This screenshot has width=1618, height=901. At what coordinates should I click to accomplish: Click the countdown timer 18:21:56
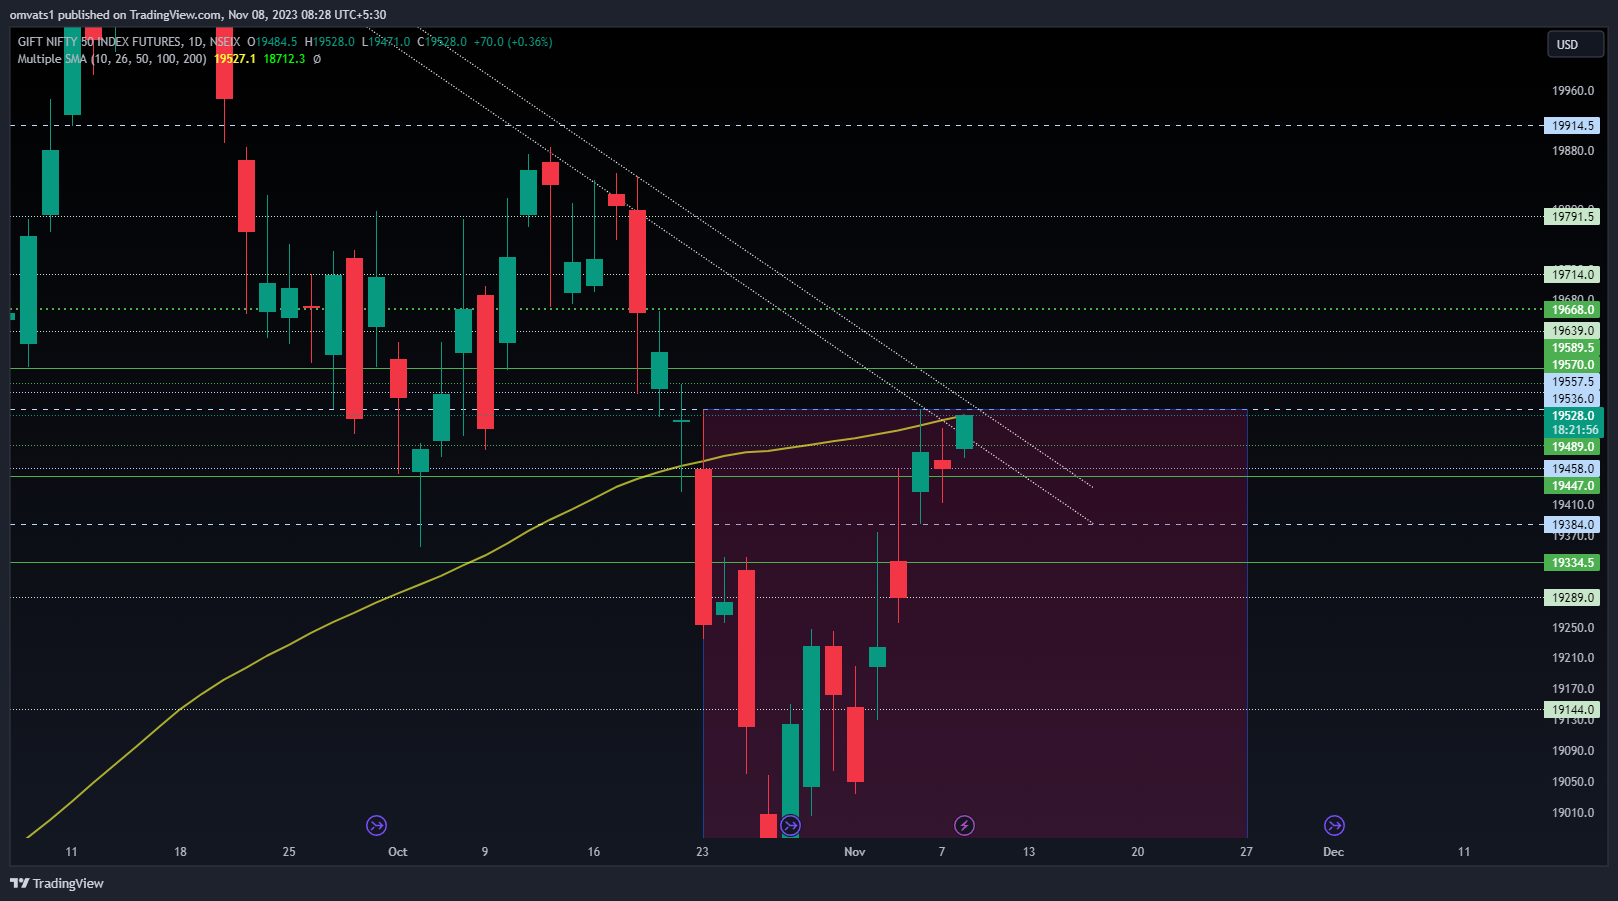1573,430
